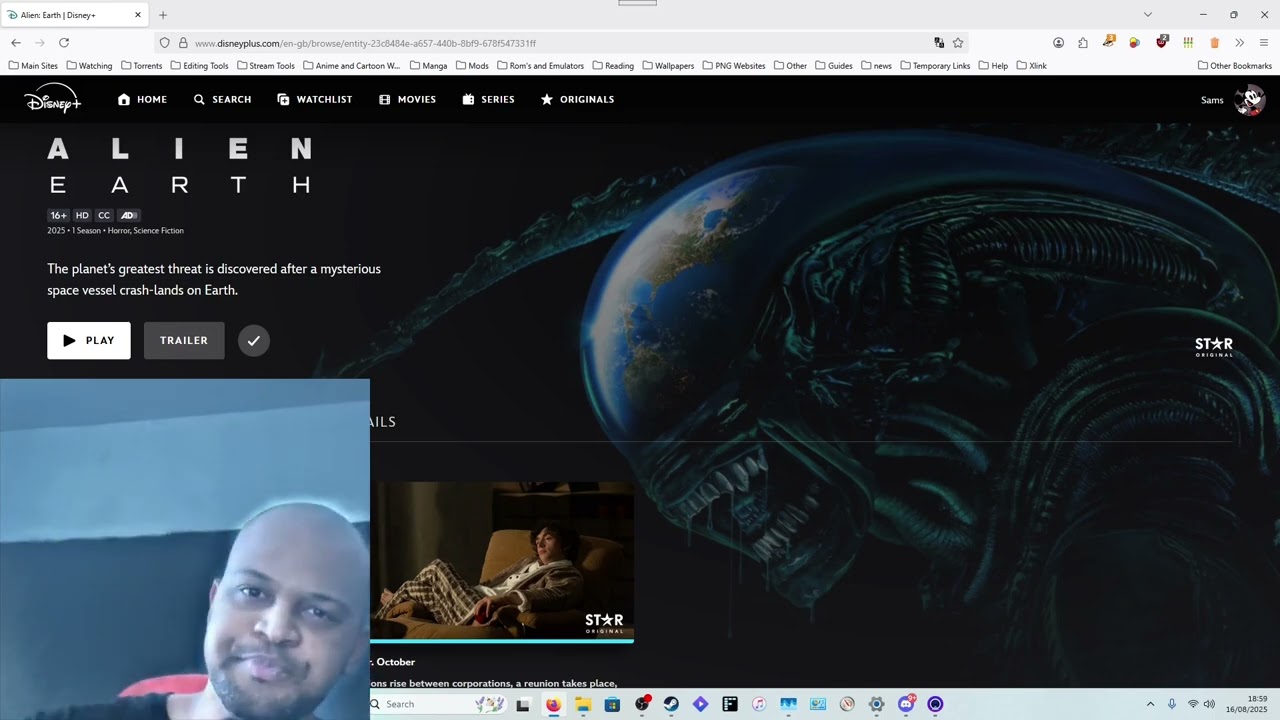Click the browser back arrow

pyautogui.click(x=16, y=43)
